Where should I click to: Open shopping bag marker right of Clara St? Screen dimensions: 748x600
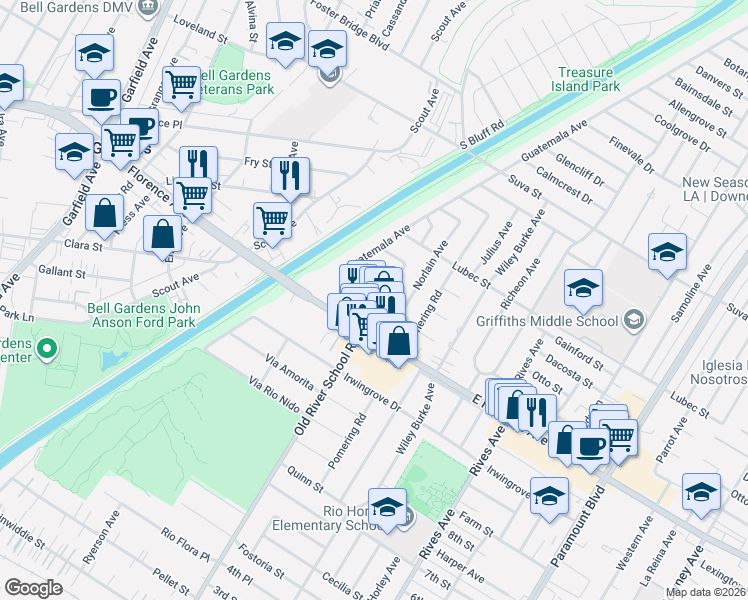coord(163,235)
